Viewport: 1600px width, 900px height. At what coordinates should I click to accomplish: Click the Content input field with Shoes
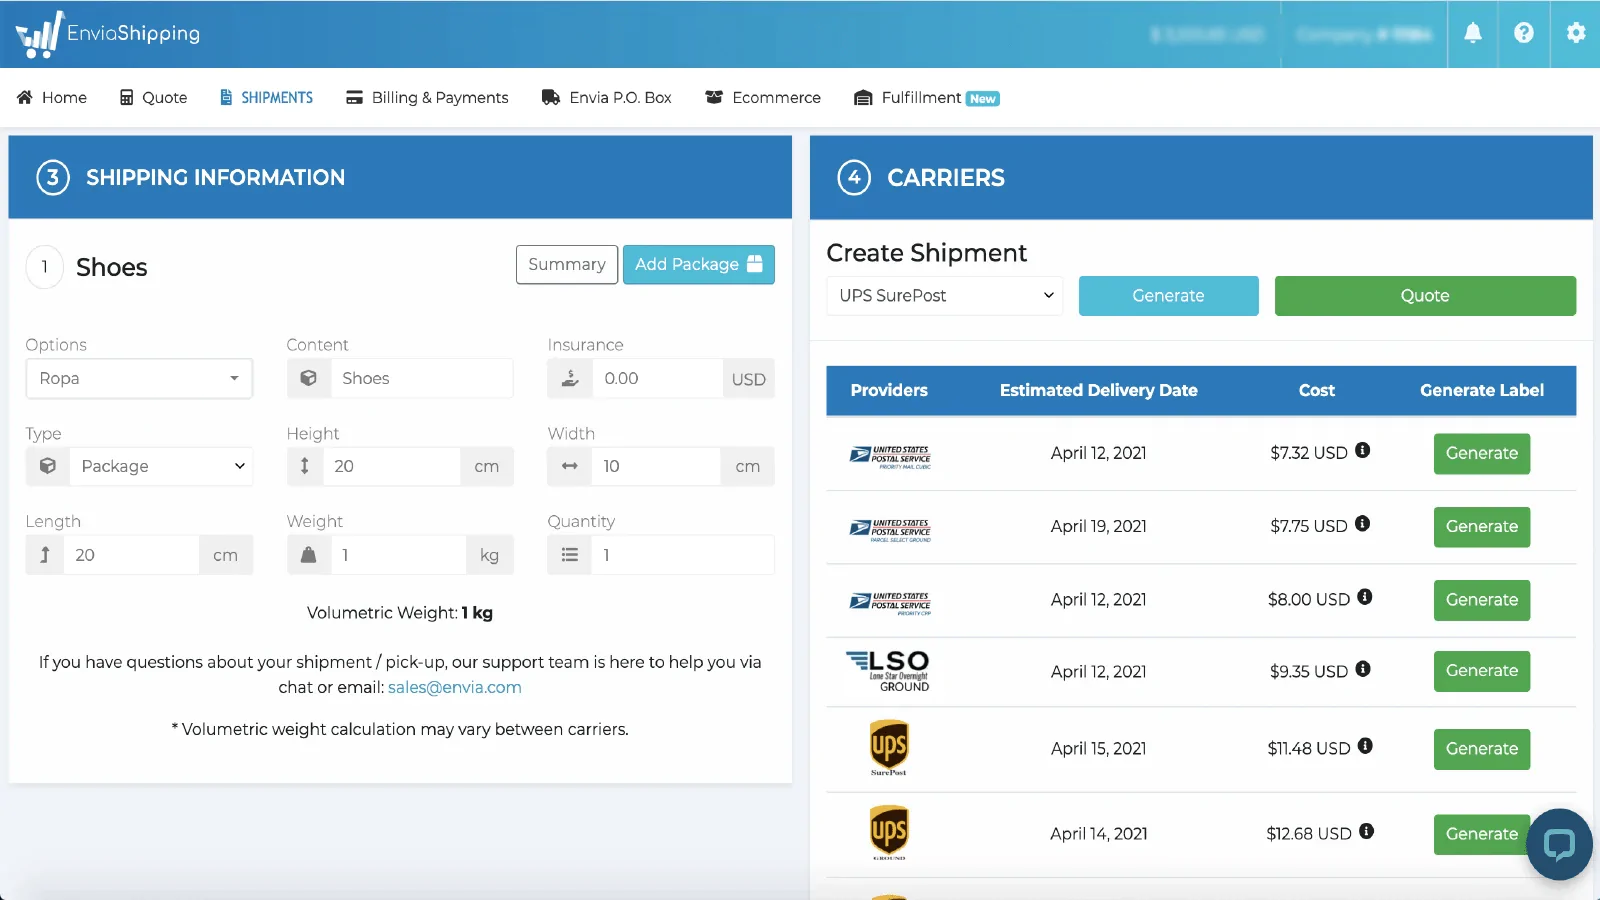point(421,378)
